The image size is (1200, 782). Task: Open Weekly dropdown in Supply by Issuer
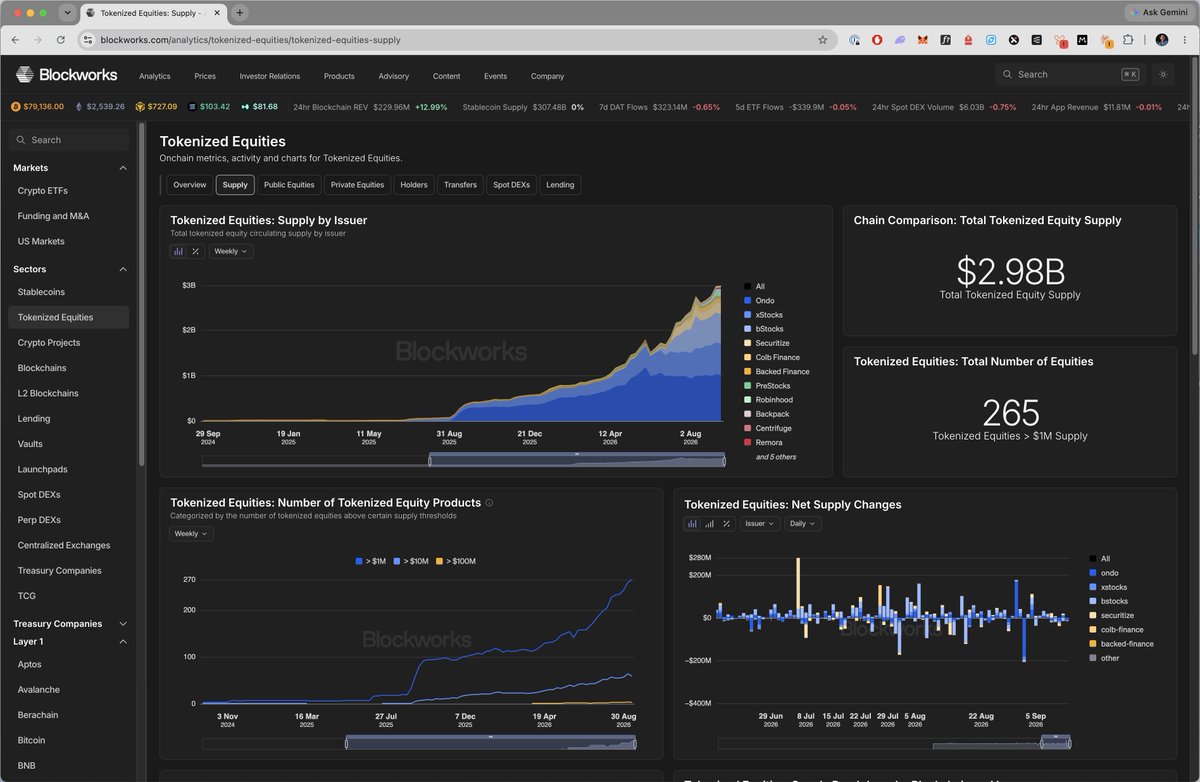pyautogui.click(x=231, y=251)
